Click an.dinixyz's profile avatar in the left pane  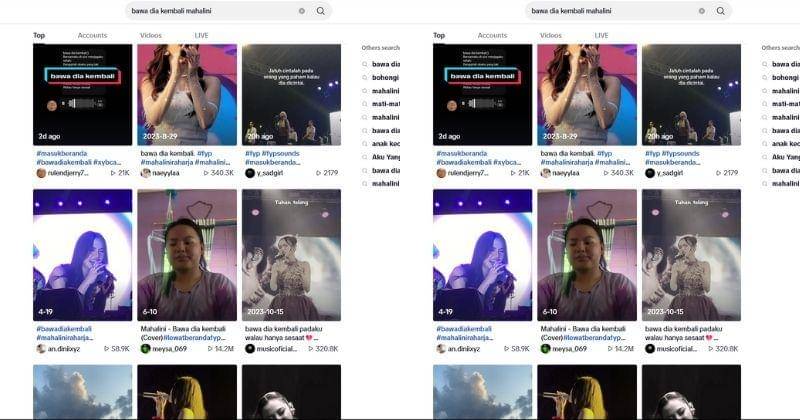(41, 349)
